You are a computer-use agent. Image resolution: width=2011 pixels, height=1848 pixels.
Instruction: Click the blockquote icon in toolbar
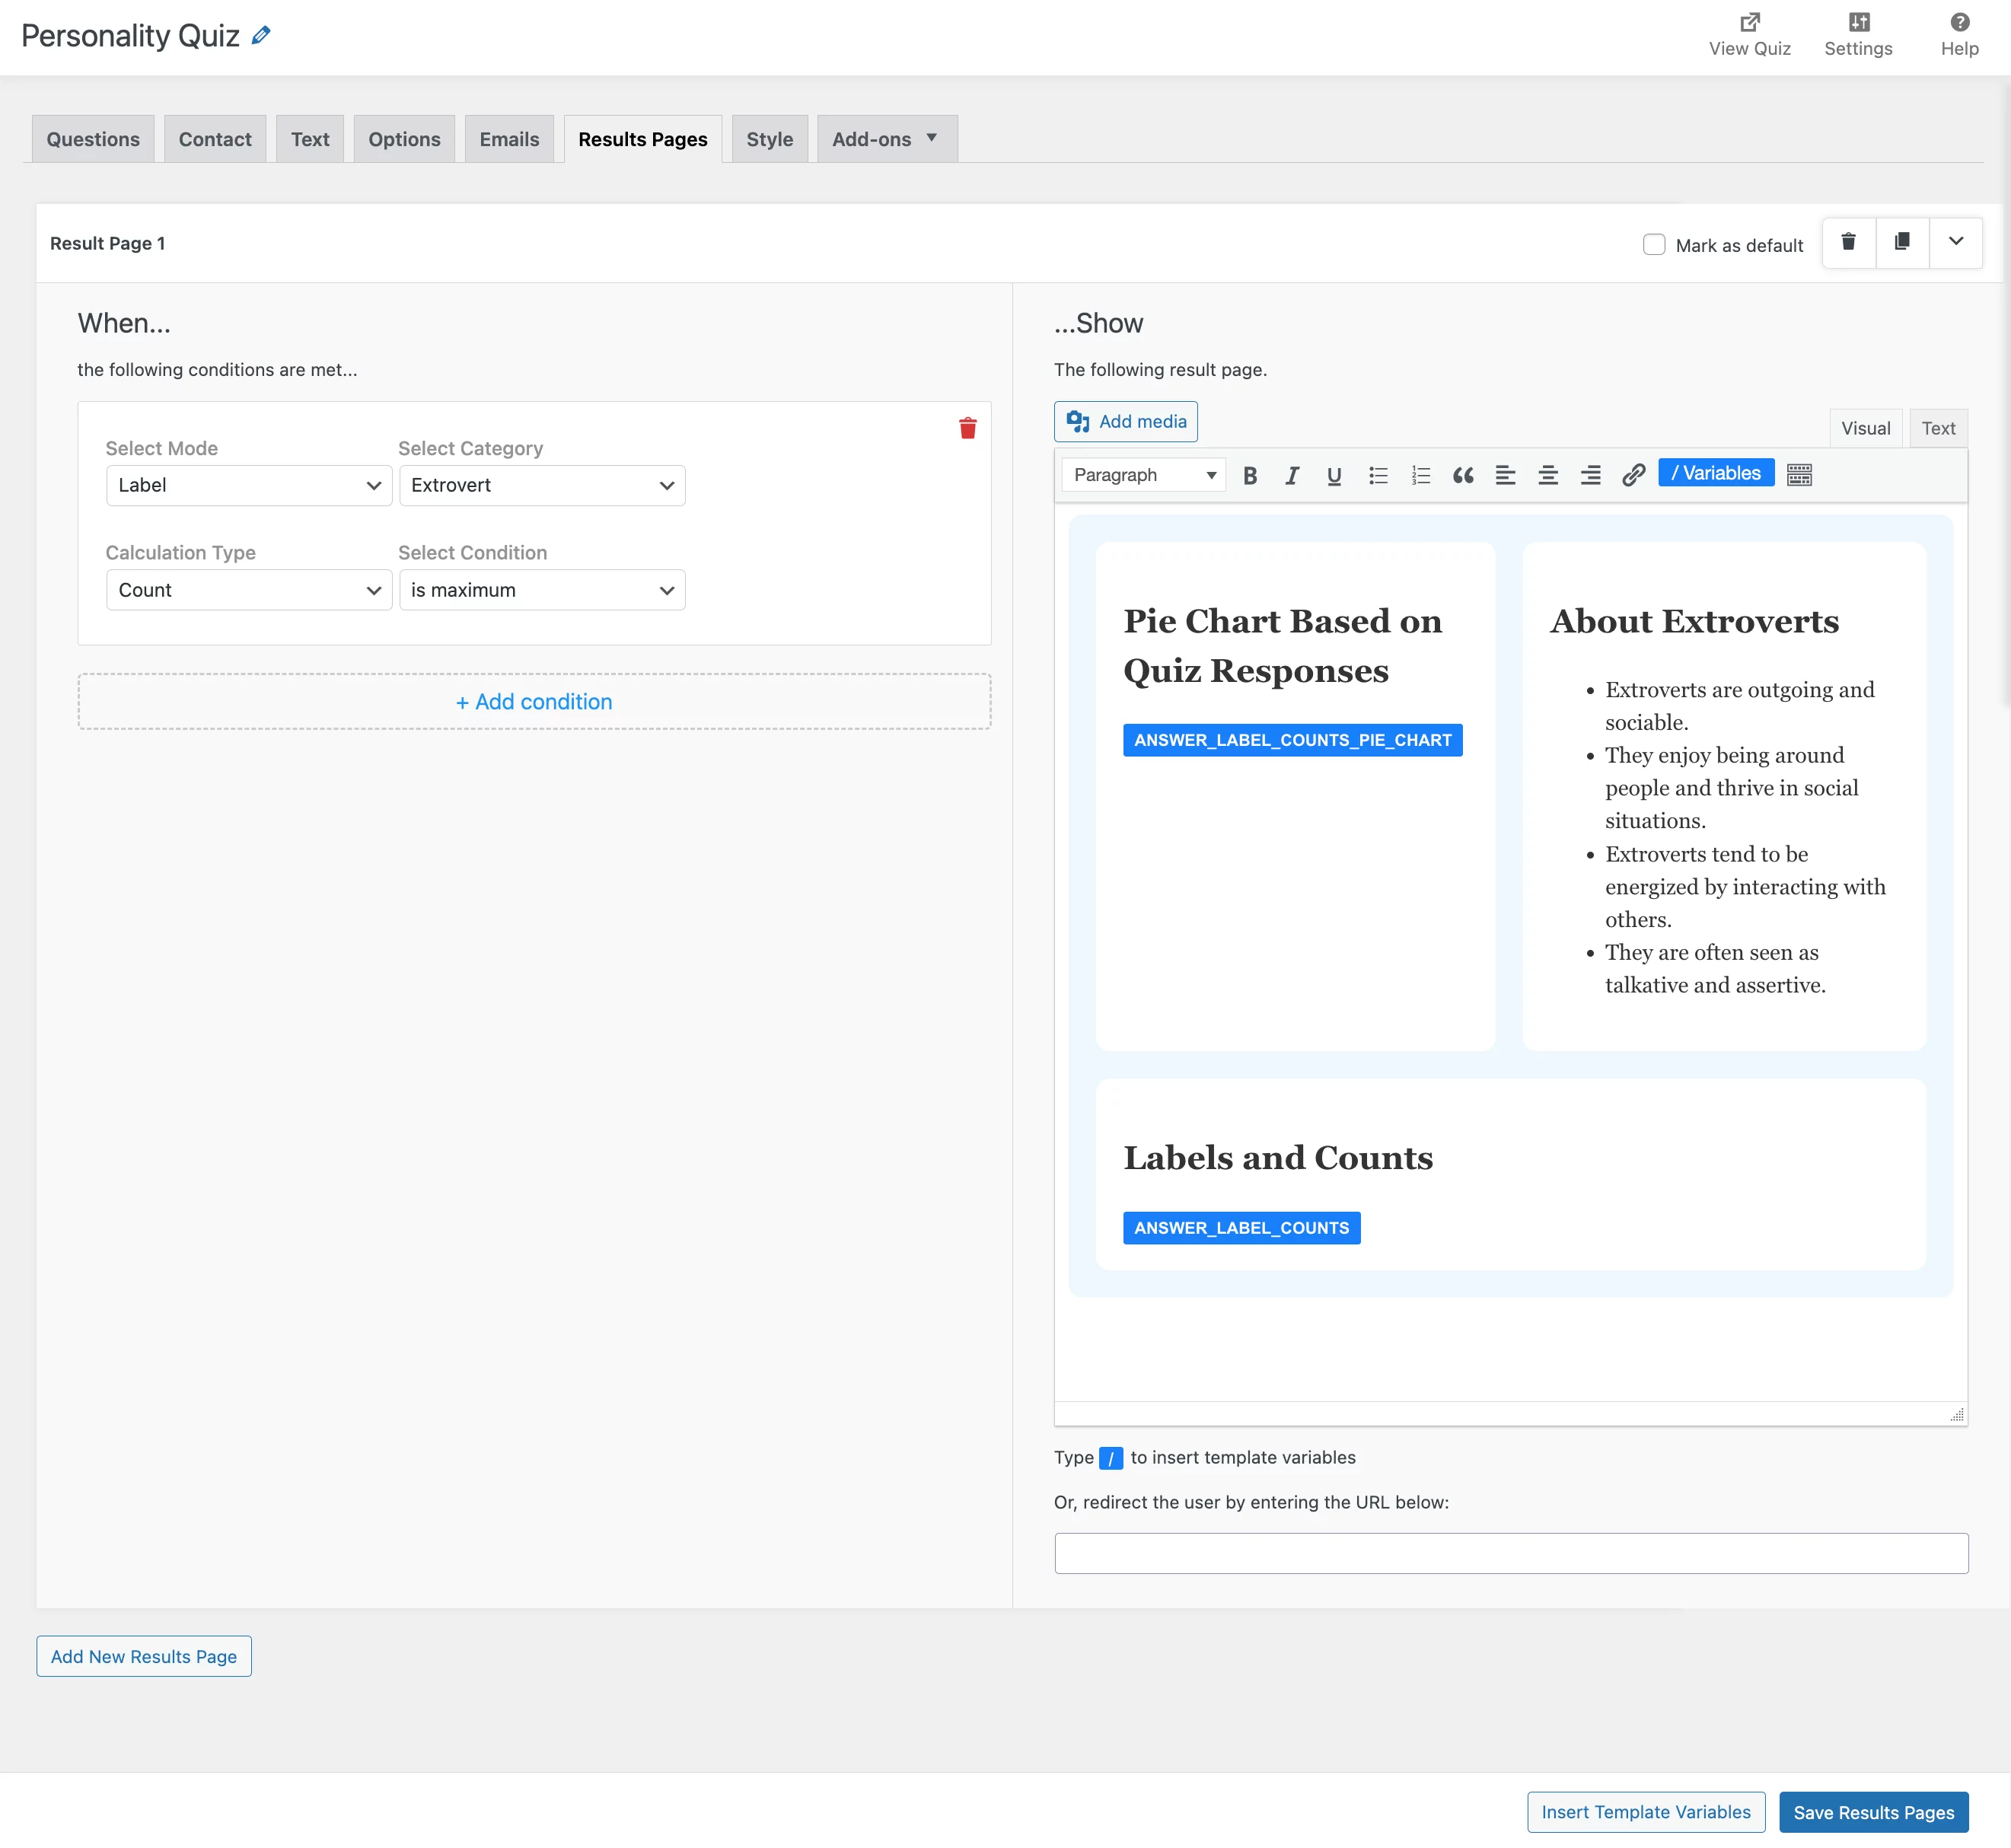click(1463, 475)
